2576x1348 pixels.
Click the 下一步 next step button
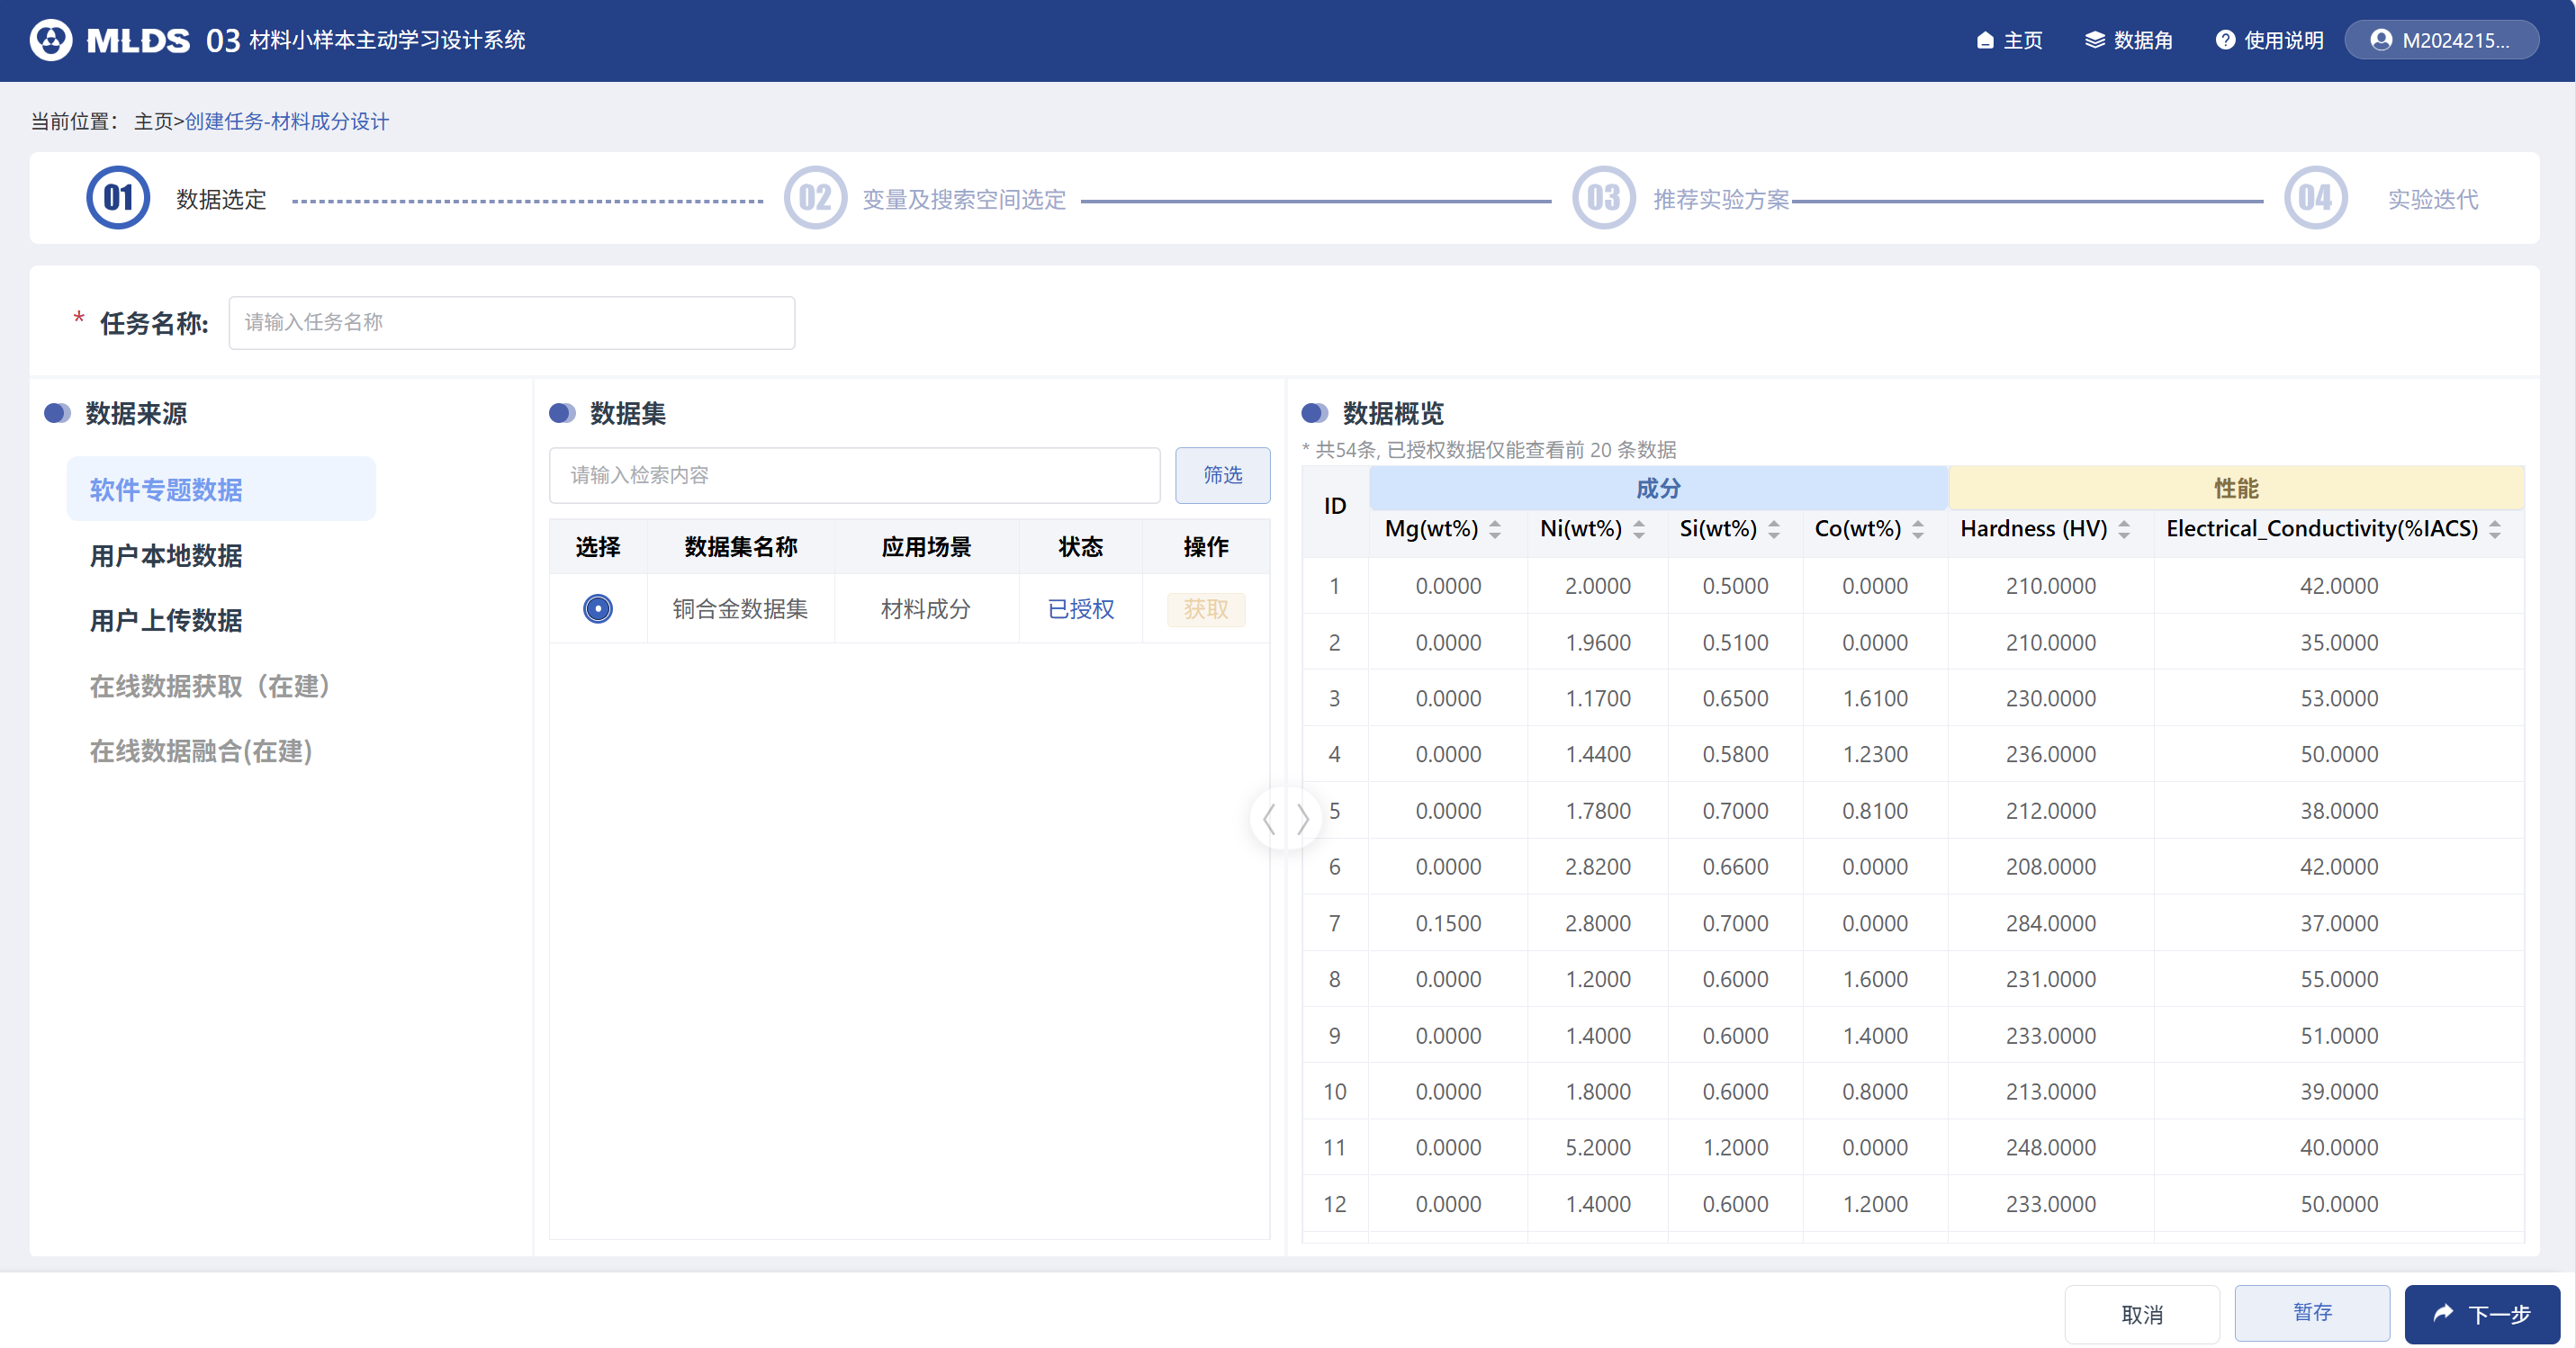point(2482,1314)
